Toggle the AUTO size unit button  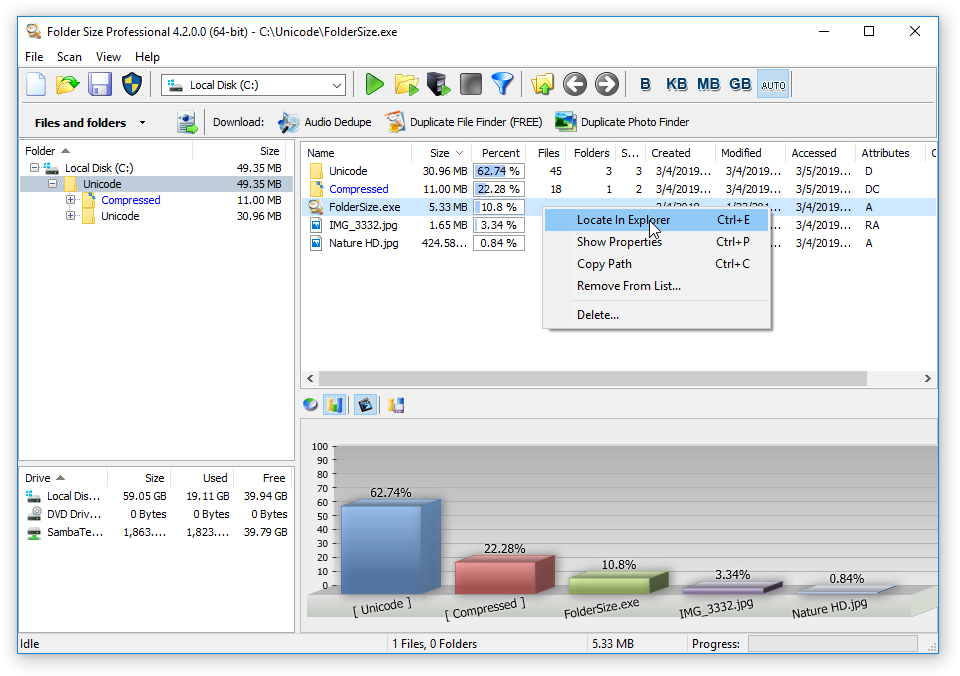click(x=773, y=85)
